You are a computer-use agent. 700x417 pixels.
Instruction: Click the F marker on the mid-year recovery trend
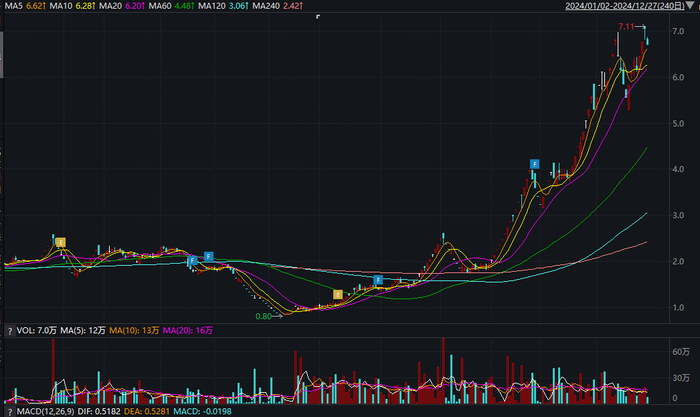pyautogui.click(x=378, y=280)
